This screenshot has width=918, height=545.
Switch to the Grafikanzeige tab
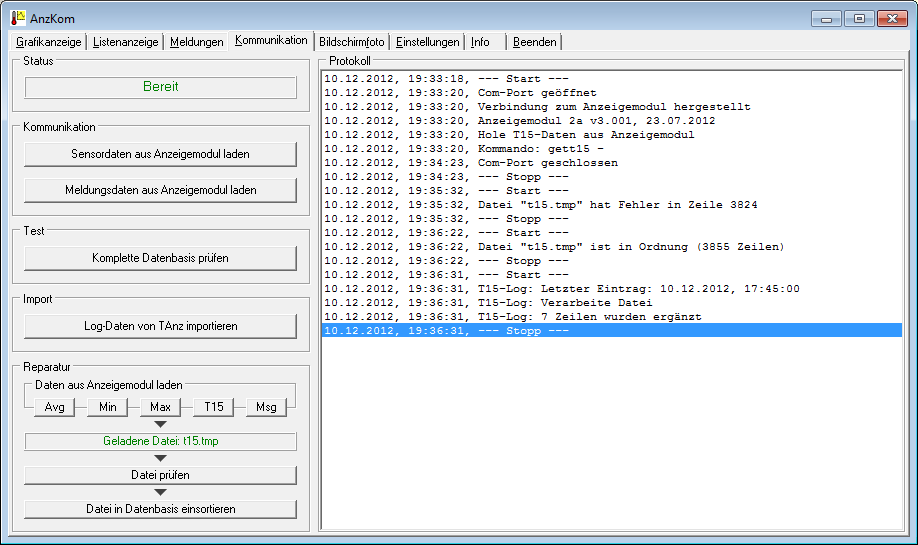[48, 42]
